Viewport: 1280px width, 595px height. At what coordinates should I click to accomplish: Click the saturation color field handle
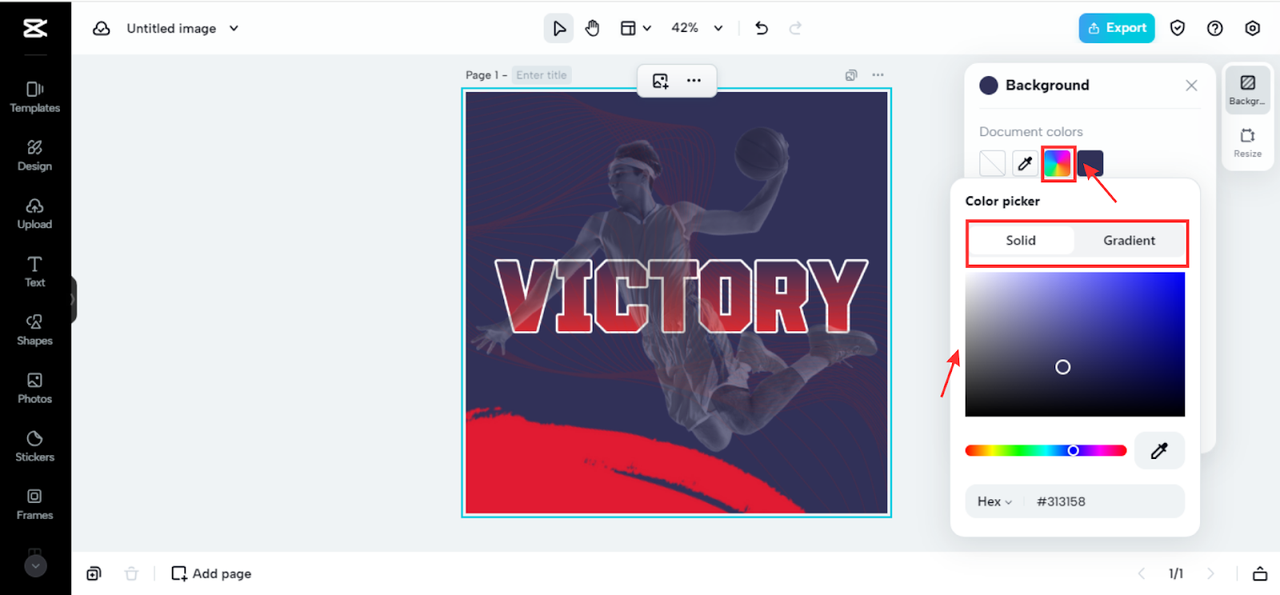[x=1063, y=367]
